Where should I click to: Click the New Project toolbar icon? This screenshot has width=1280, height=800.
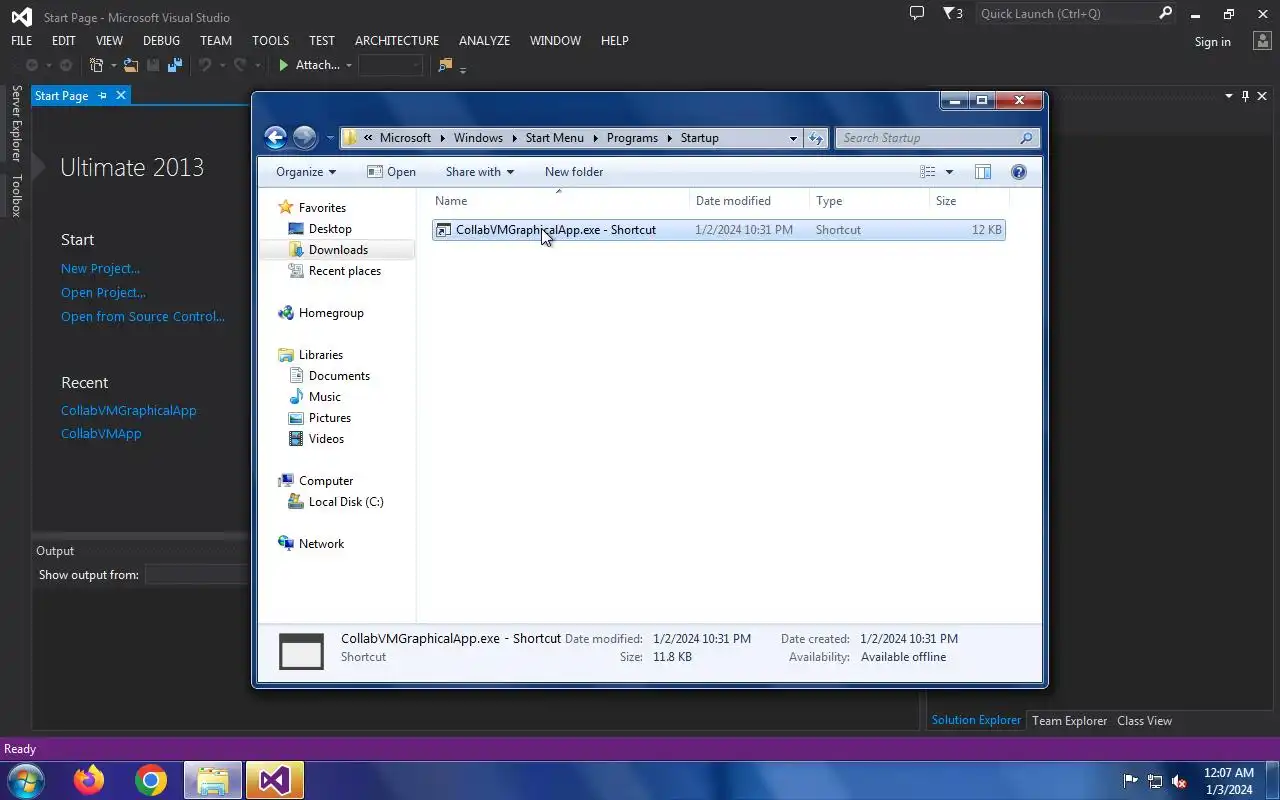coord(97,65)
